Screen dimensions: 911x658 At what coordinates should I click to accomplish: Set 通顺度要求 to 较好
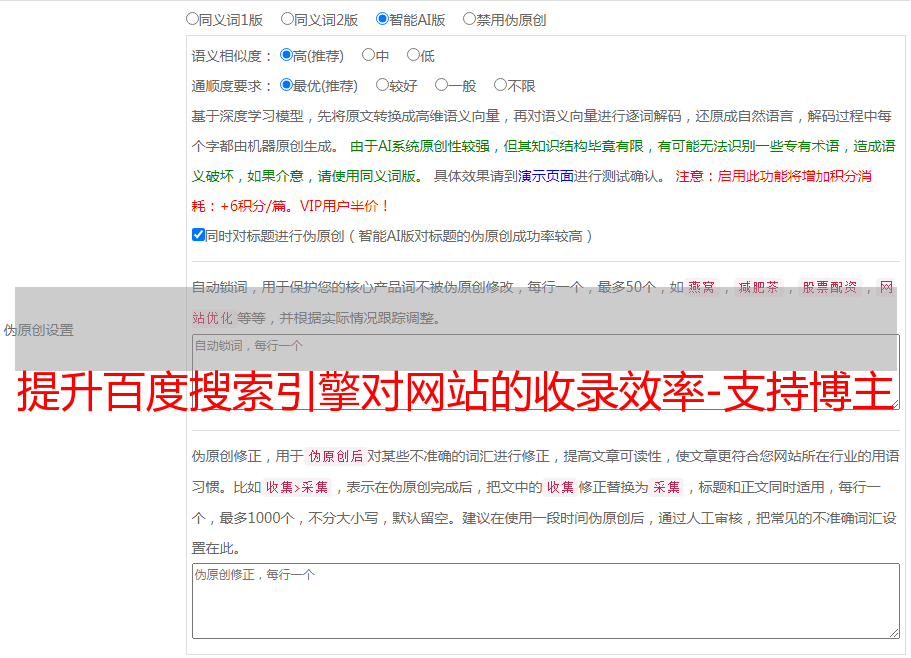click(x=382, y=85)
